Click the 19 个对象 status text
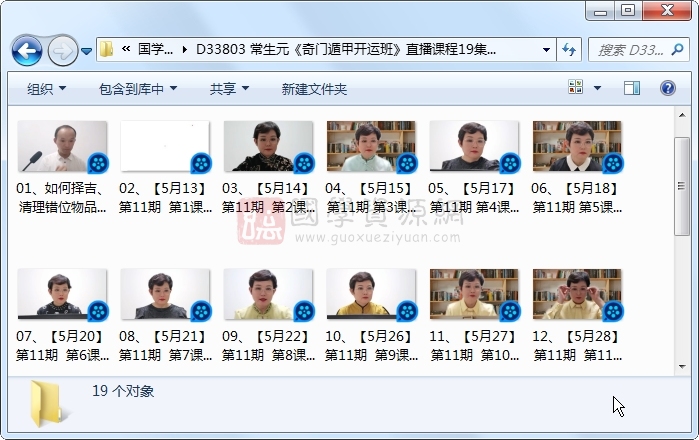The height and width of the screenshot is (440, 699). coord(123,391)
